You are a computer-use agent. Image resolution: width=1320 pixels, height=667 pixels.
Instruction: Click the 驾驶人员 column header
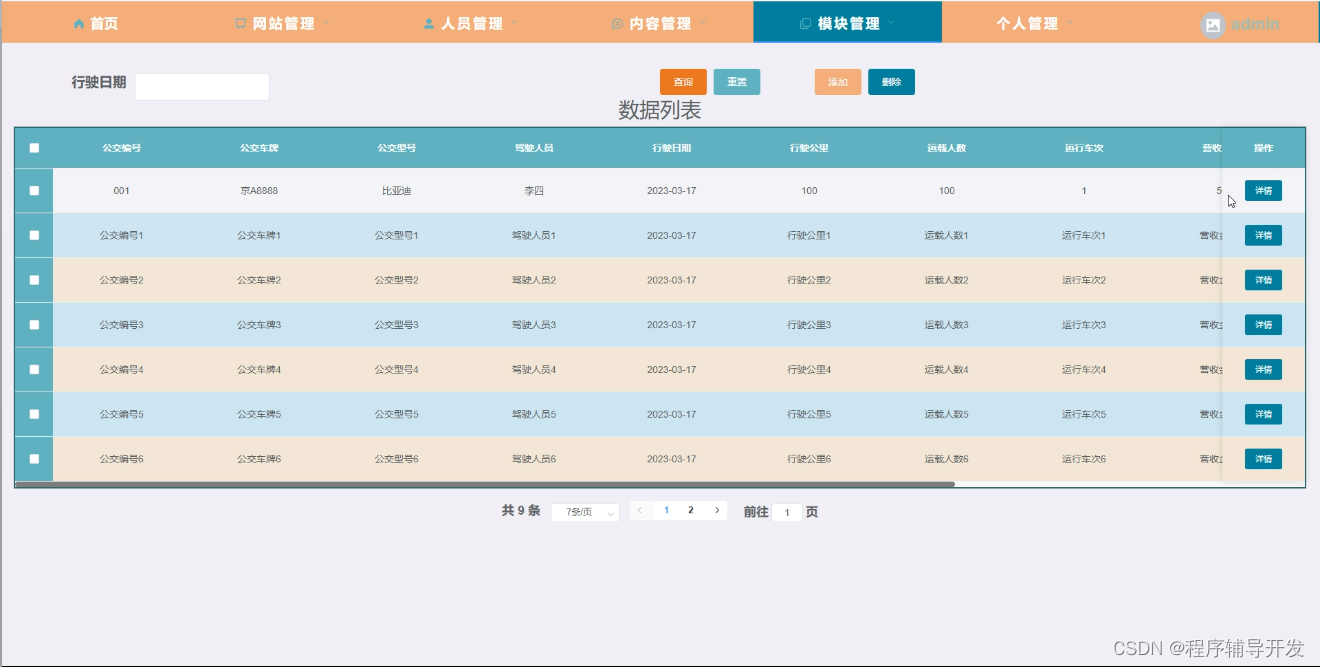coord(534,148)
